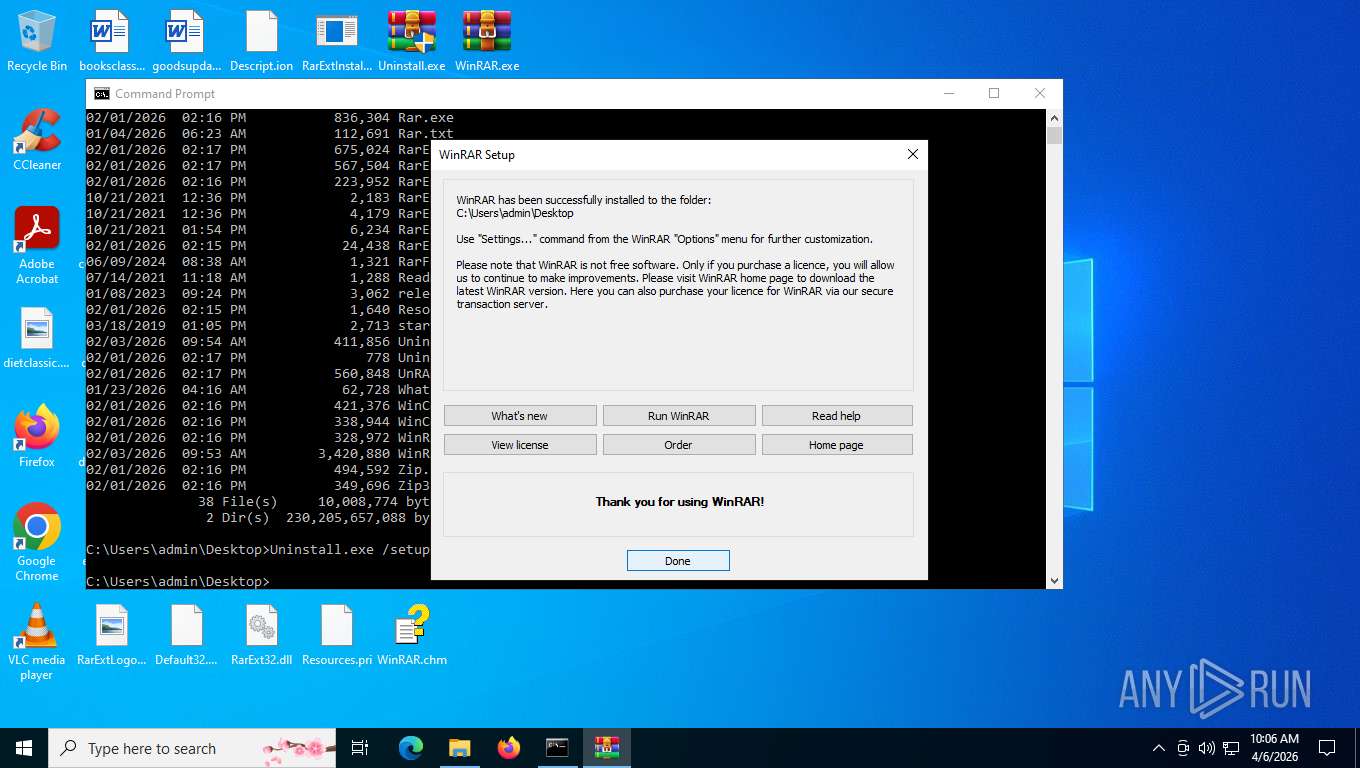Switch to Command Prompt taskbar button
1360x768 pixels.
(x=557, y=748)
